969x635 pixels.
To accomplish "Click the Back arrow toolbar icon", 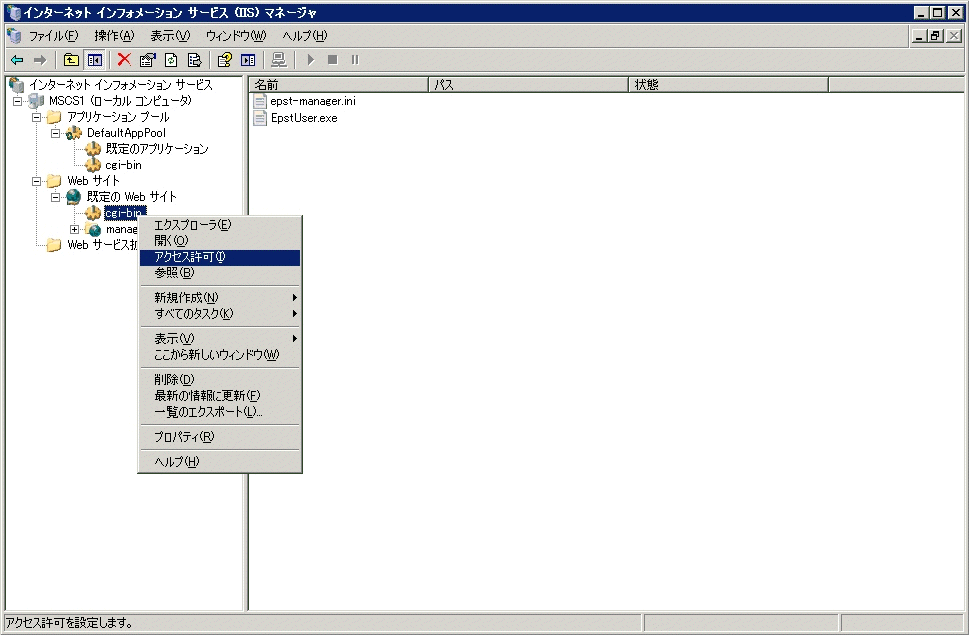I will click(x=17, y=60).
